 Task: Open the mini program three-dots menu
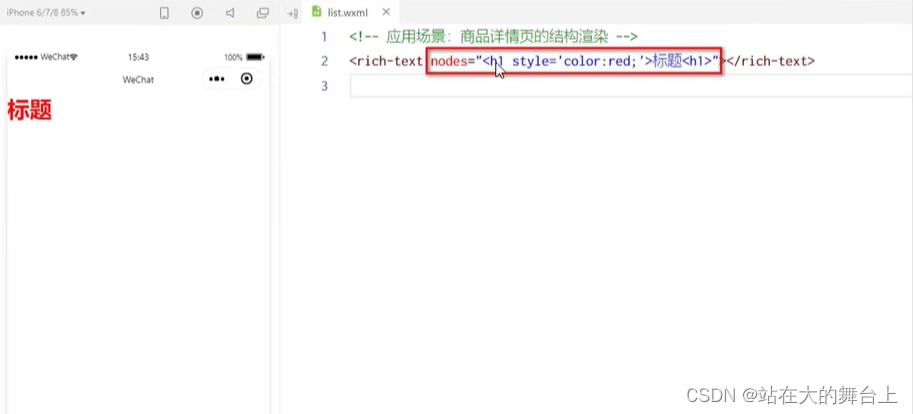(x=217, y=79)
